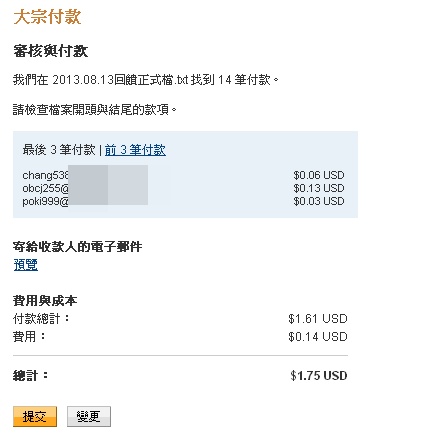Screen dimensions: 434x440
Task: Click the 審核與付款 heading
Action: click(x=51, y=51)
